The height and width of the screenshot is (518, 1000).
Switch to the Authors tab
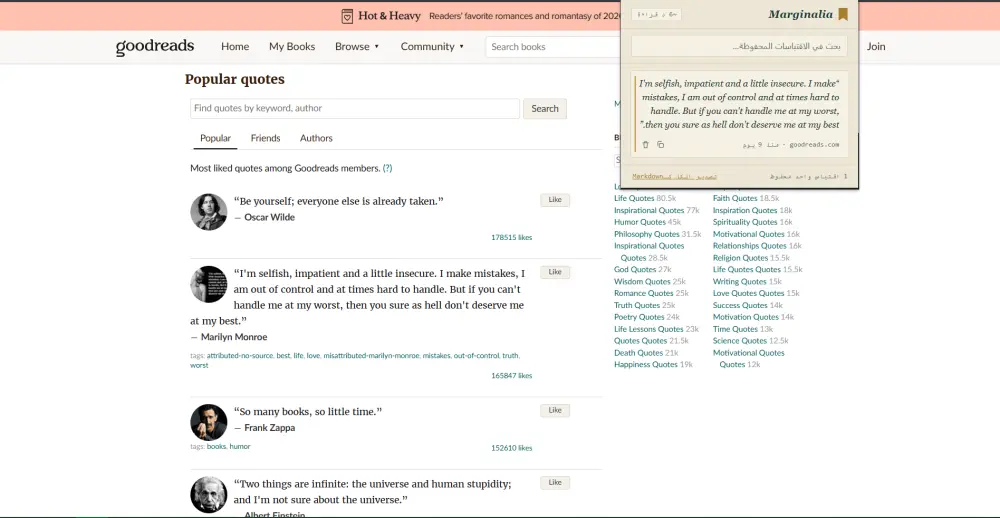[x=316, y=138]
